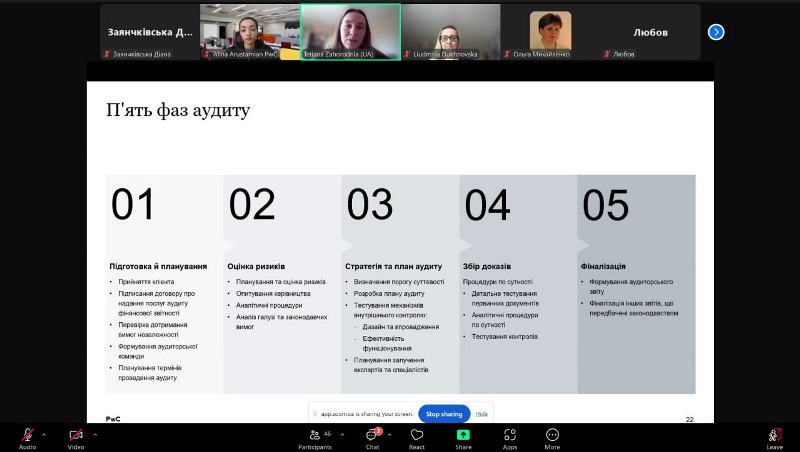Screen dimensions: 800x452
Task: Open the Apps menu
Action: (510, 438)
